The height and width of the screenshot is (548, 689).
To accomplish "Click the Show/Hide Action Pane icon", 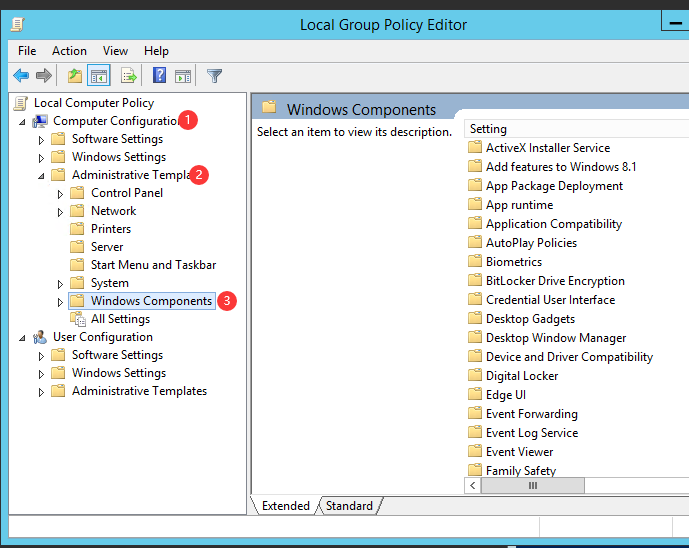I will click(183, 75).
